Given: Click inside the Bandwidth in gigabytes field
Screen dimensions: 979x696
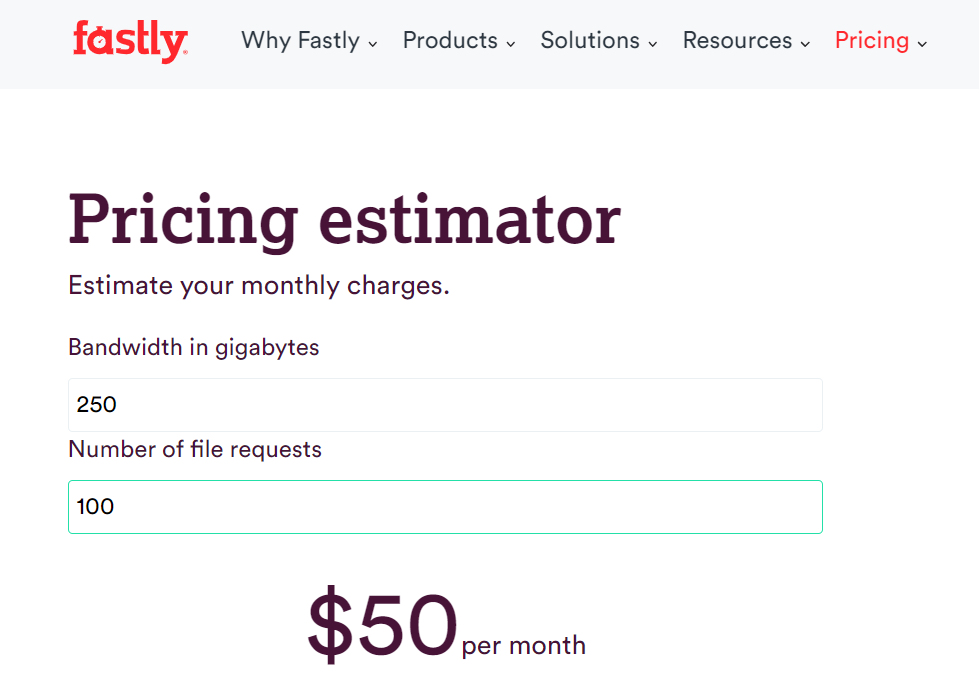Looking at the screenshot, I should tap(445, 405).
